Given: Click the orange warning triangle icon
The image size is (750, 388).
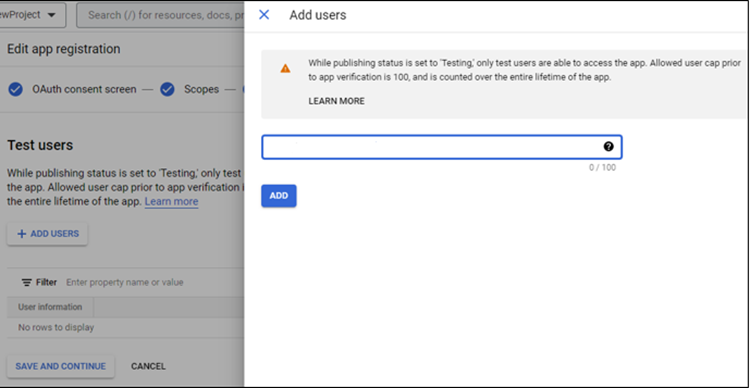Looking at the screenshot, I should pyautogui.click(x=285, y=68).
